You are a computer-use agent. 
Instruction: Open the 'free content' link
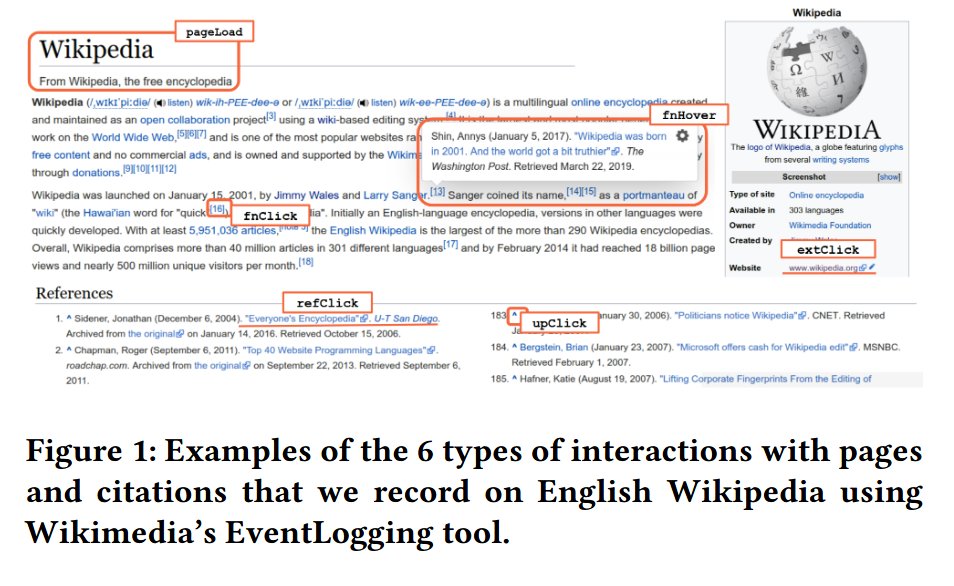60,155
